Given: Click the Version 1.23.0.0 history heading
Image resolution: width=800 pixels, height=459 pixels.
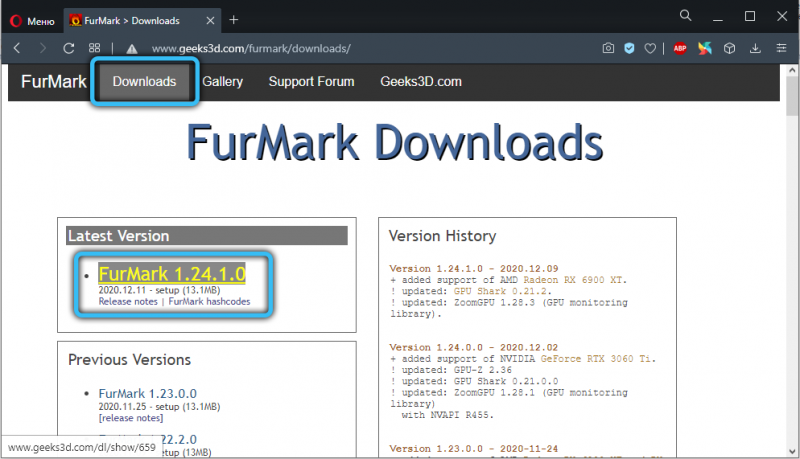Looking at the screenshot, I should point(473,449).
